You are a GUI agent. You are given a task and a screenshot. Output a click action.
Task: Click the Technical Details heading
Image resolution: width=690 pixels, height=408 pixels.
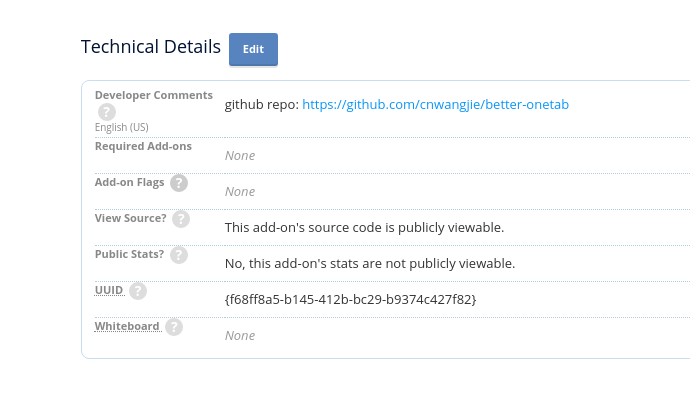[151, 47]
